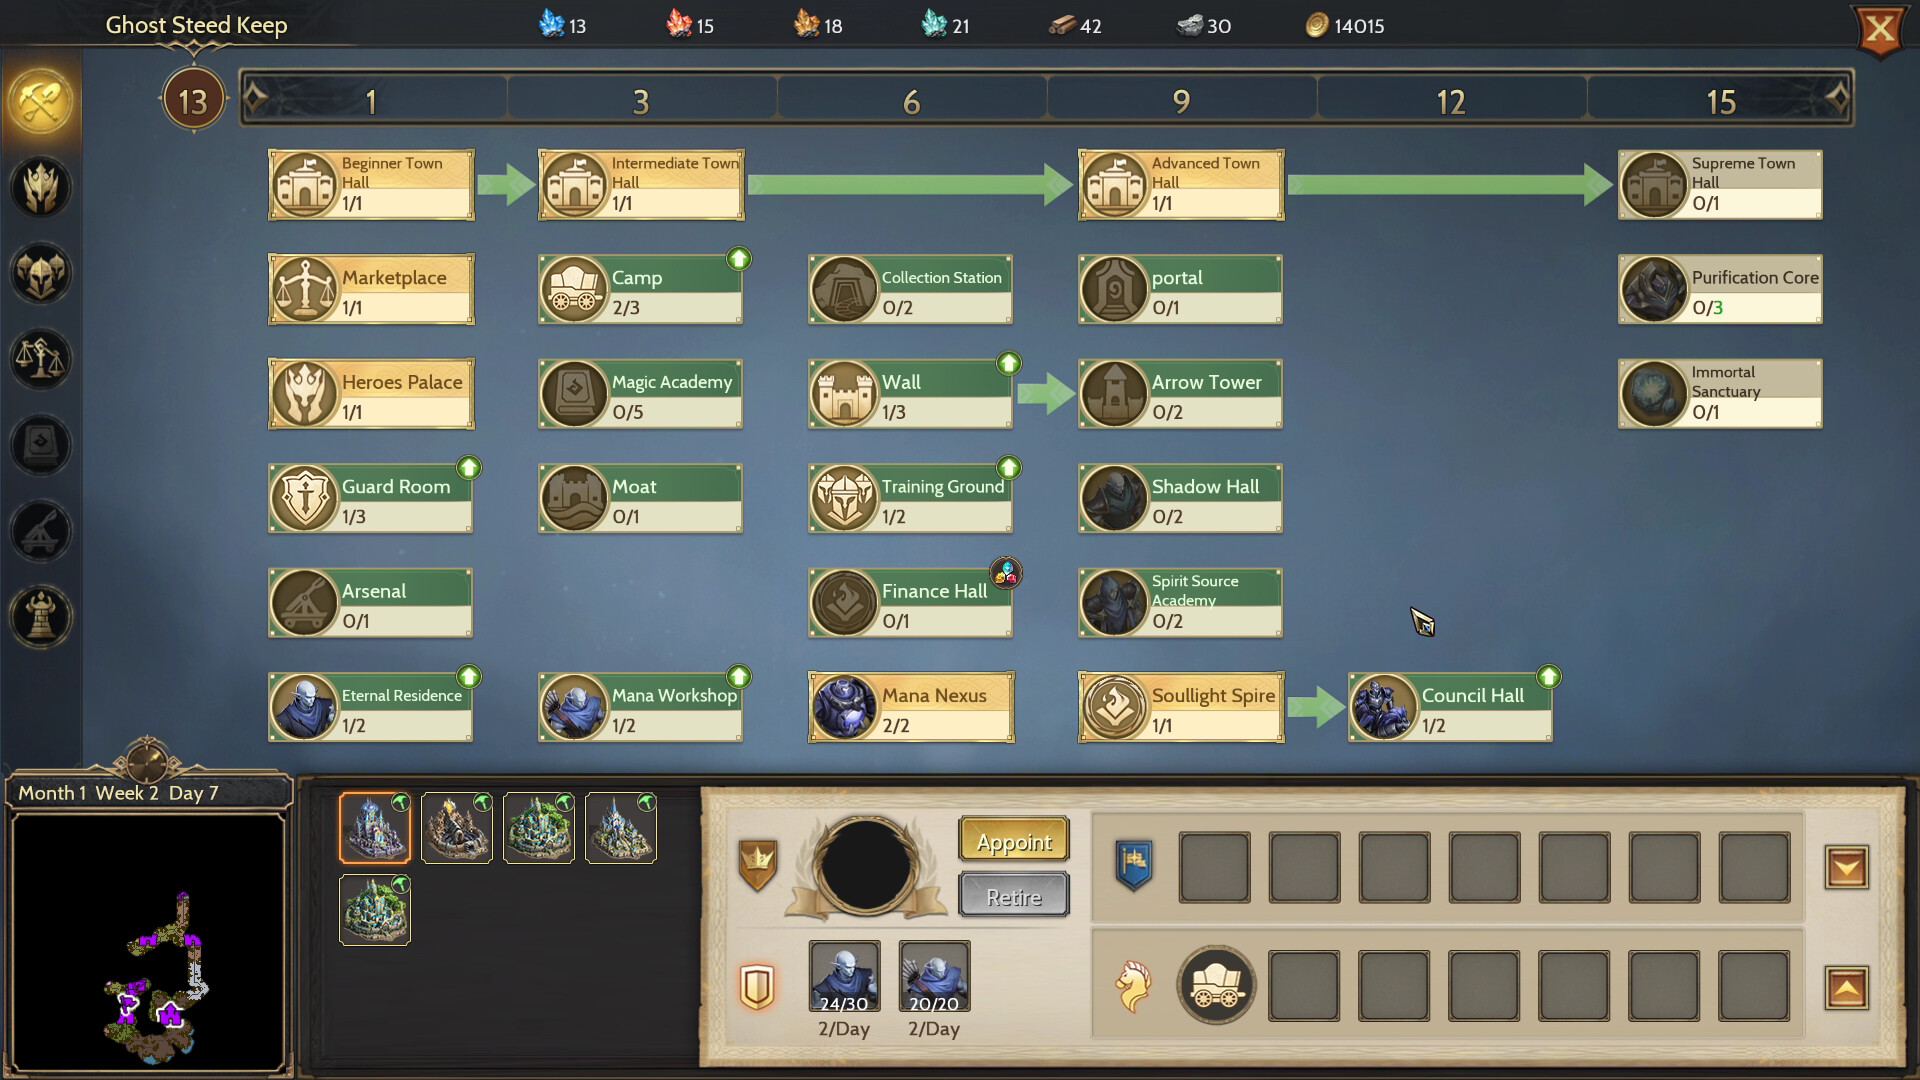Open the scales trade panel in the sidebar
The width and height of the screenshot is (1920, 1080).
[x=40, y=358]
